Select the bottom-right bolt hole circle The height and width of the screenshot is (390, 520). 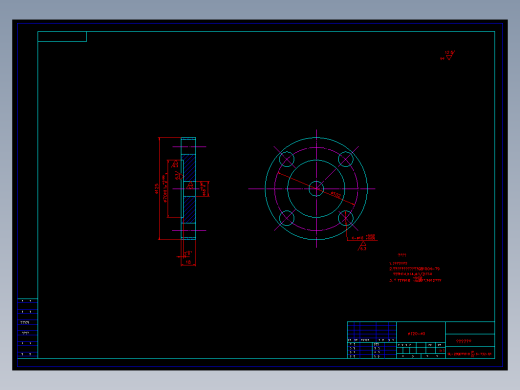[x=346, y=218]
